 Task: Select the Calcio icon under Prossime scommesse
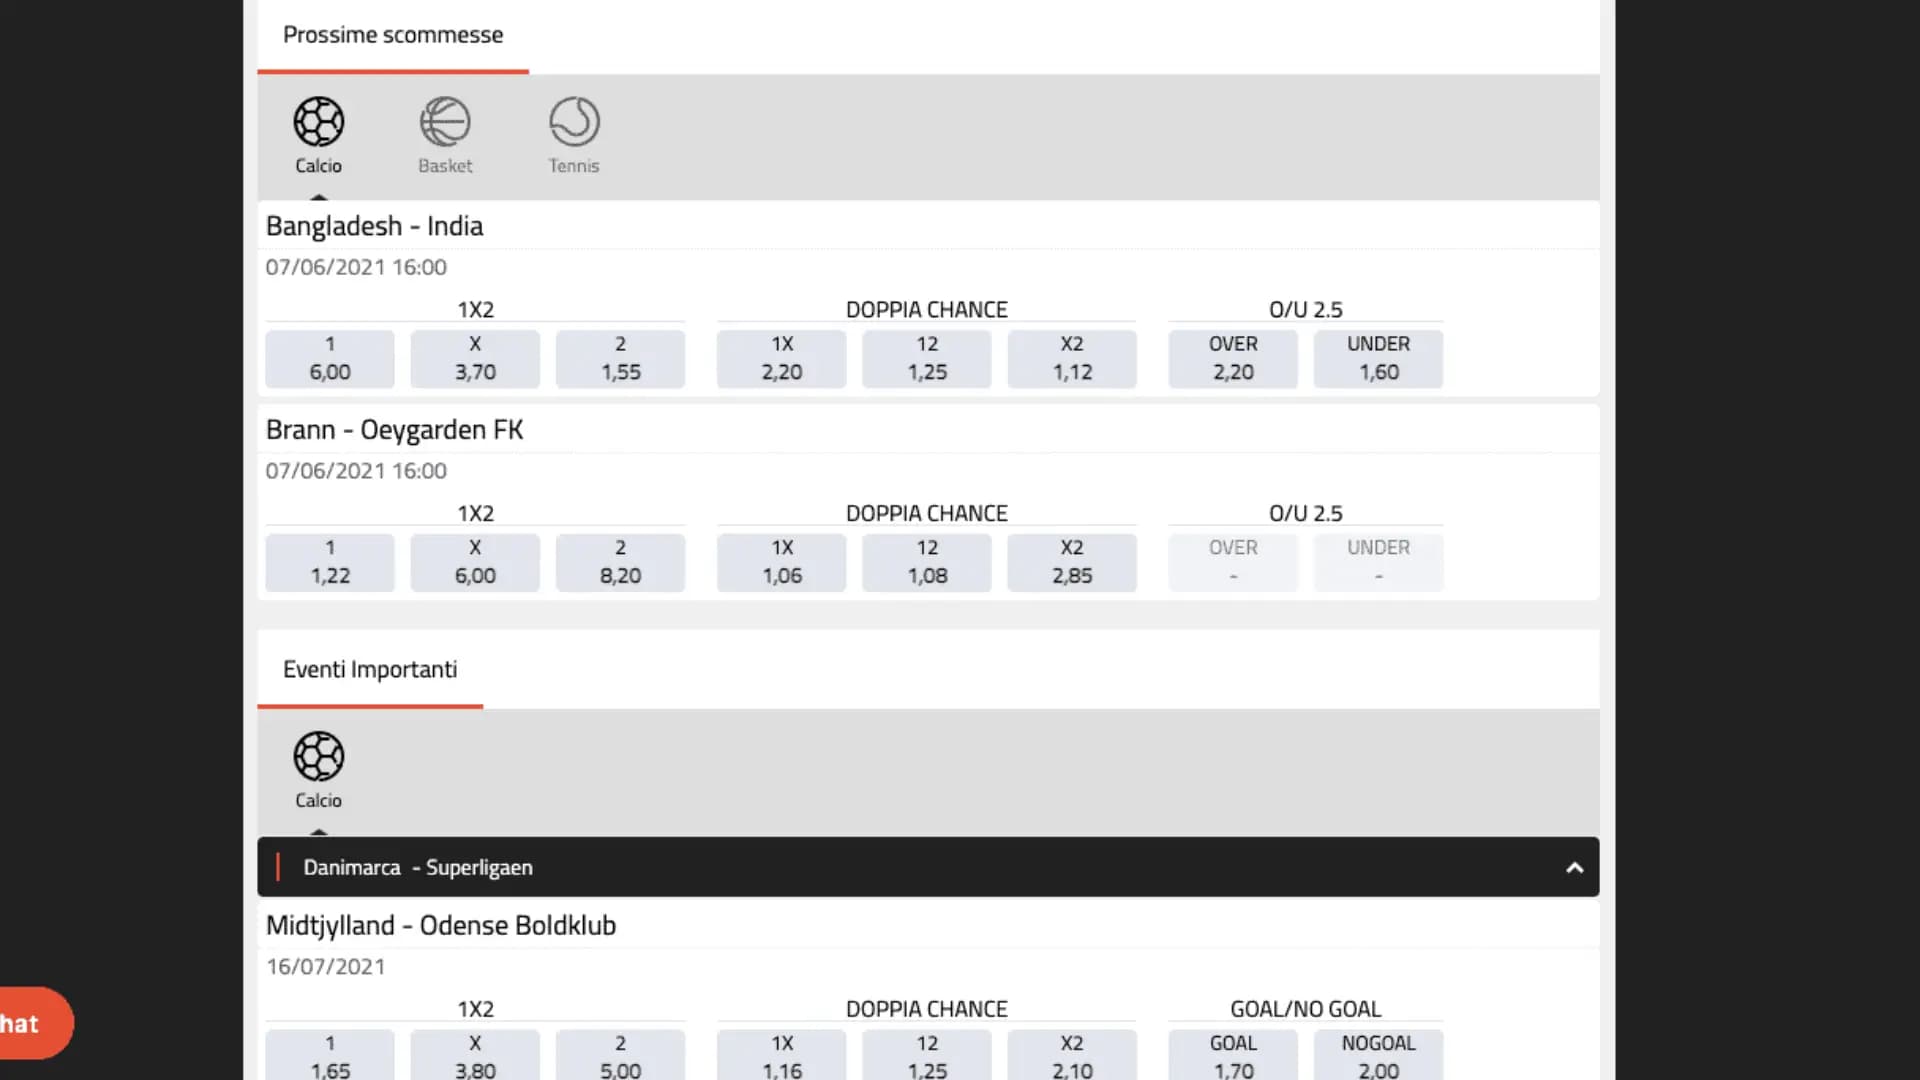click(x=318, y=134)
